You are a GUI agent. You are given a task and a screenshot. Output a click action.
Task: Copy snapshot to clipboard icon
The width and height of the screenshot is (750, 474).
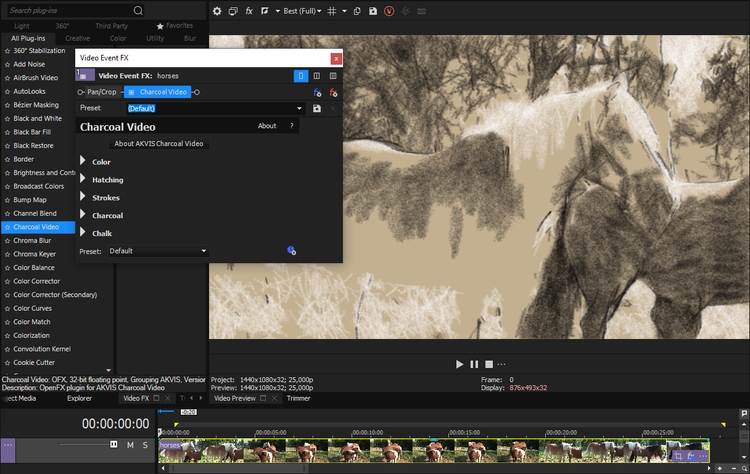tap(357, 11)
